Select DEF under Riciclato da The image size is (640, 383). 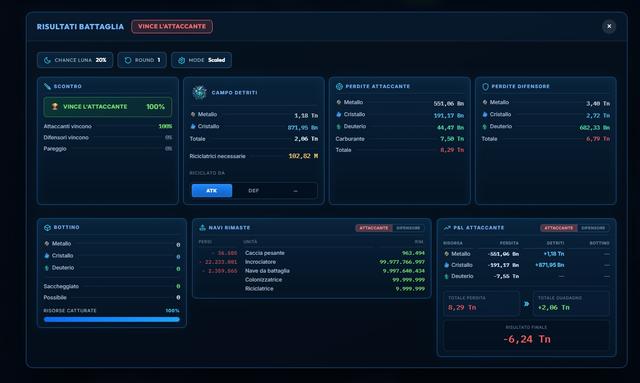pos(253,191)
